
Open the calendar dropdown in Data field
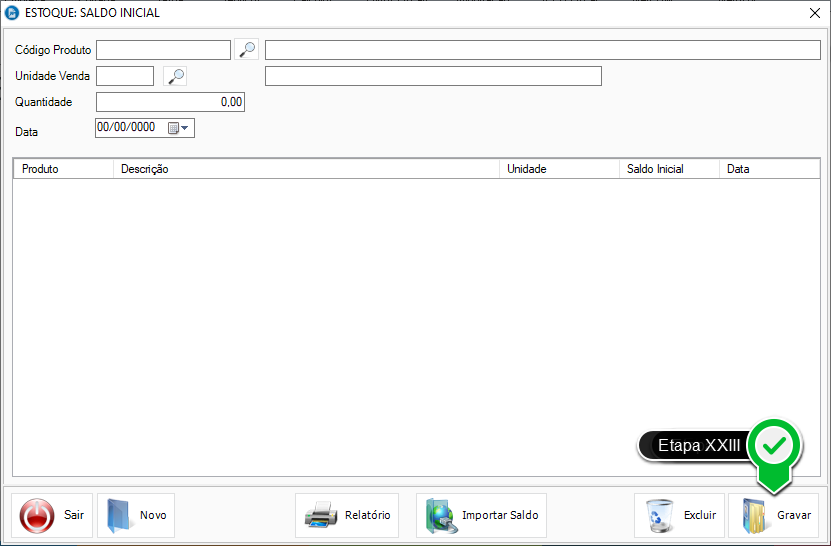click(x=179, y=128)
